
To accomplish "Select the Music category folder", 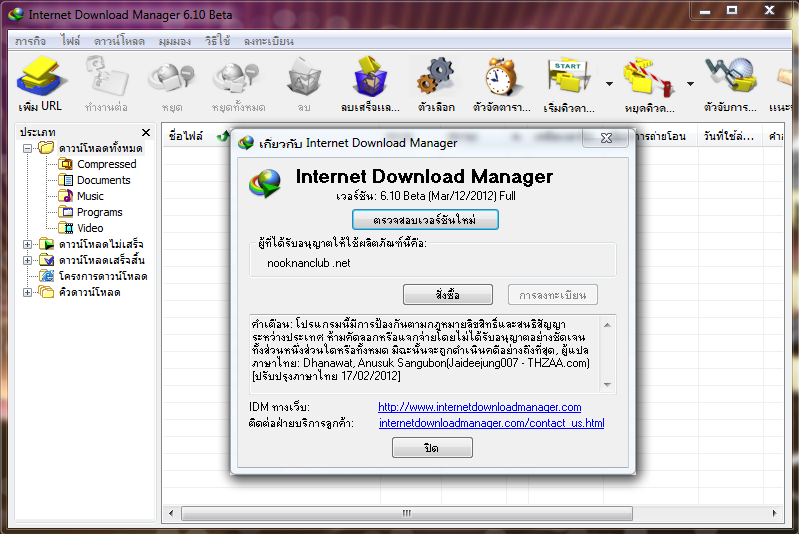I will (x=81, y=196).
